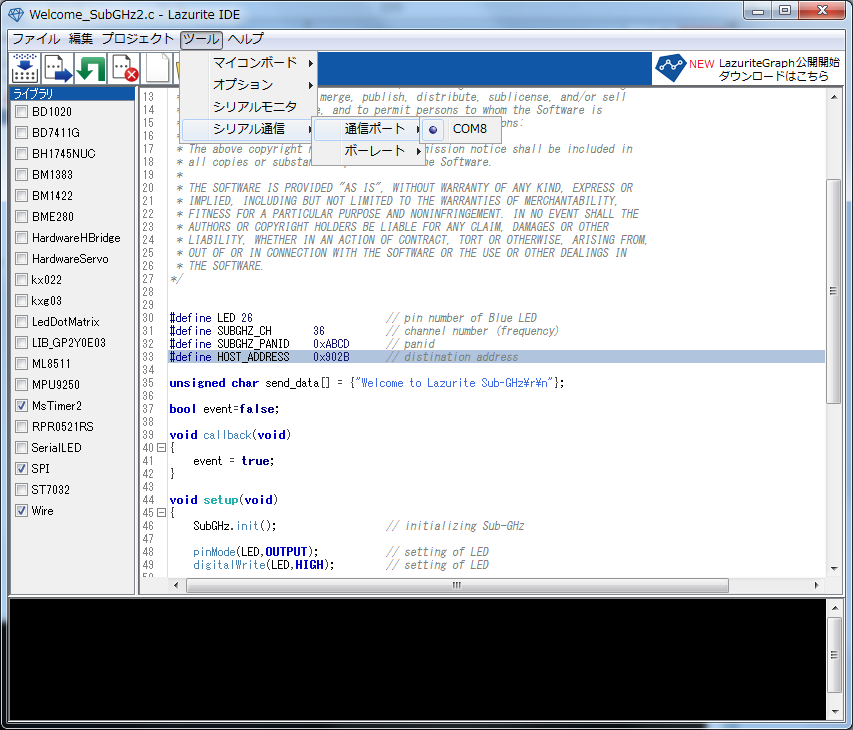Uncheck the Wire library checkbox

pos(21,511)
